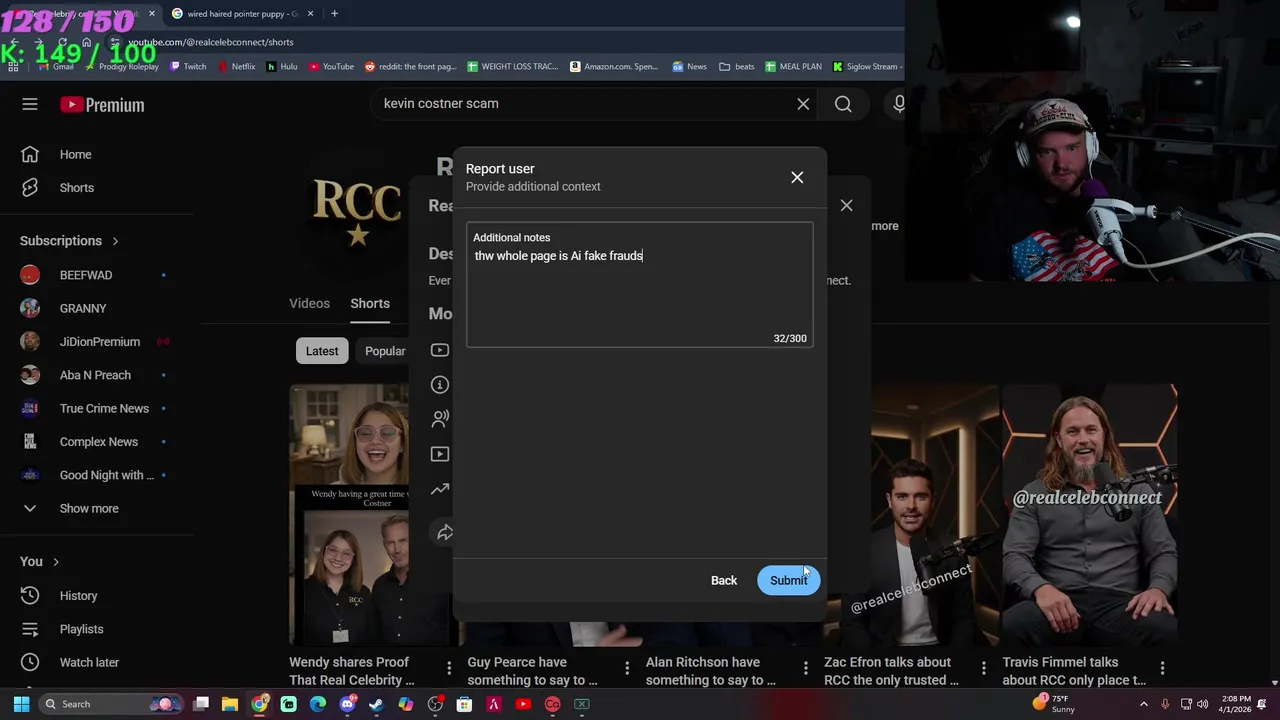Open Microsoft Edge from the taskbar
Image resolution: width=1280 pixels, height=720 pixels.
[318, 704]
